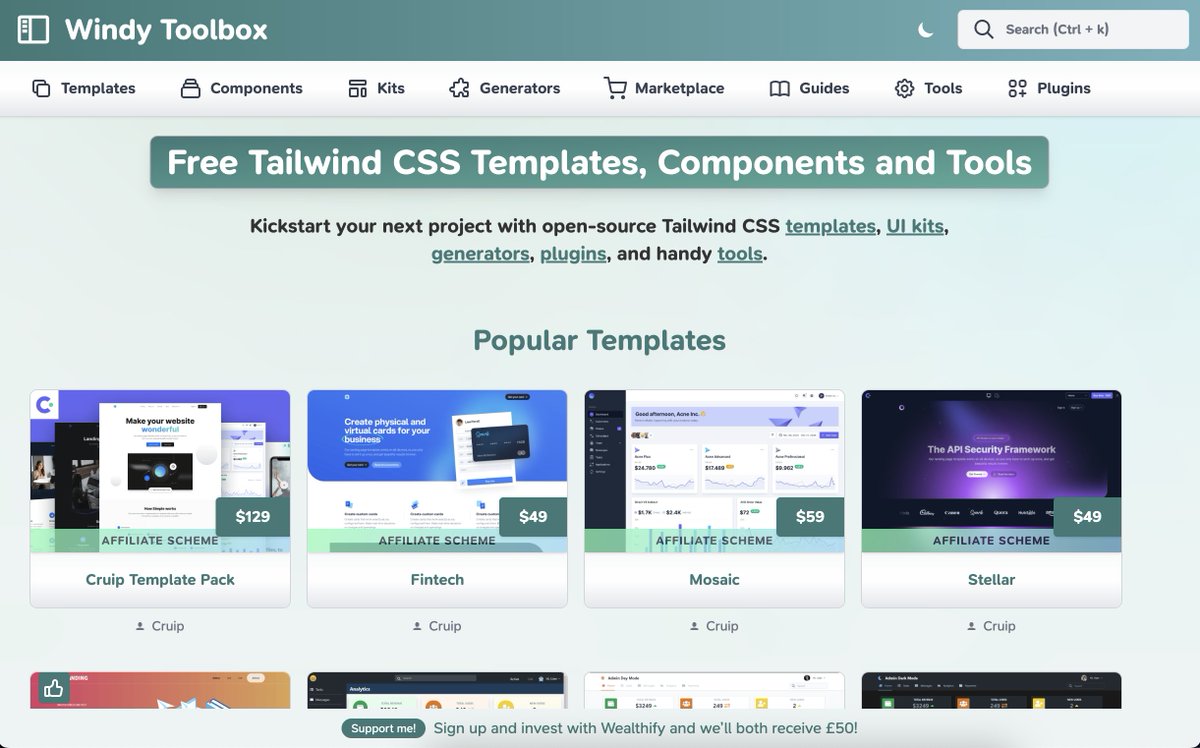Open the Tools menu item
This screenshot has width=1200, height=748.
(928, 88)
